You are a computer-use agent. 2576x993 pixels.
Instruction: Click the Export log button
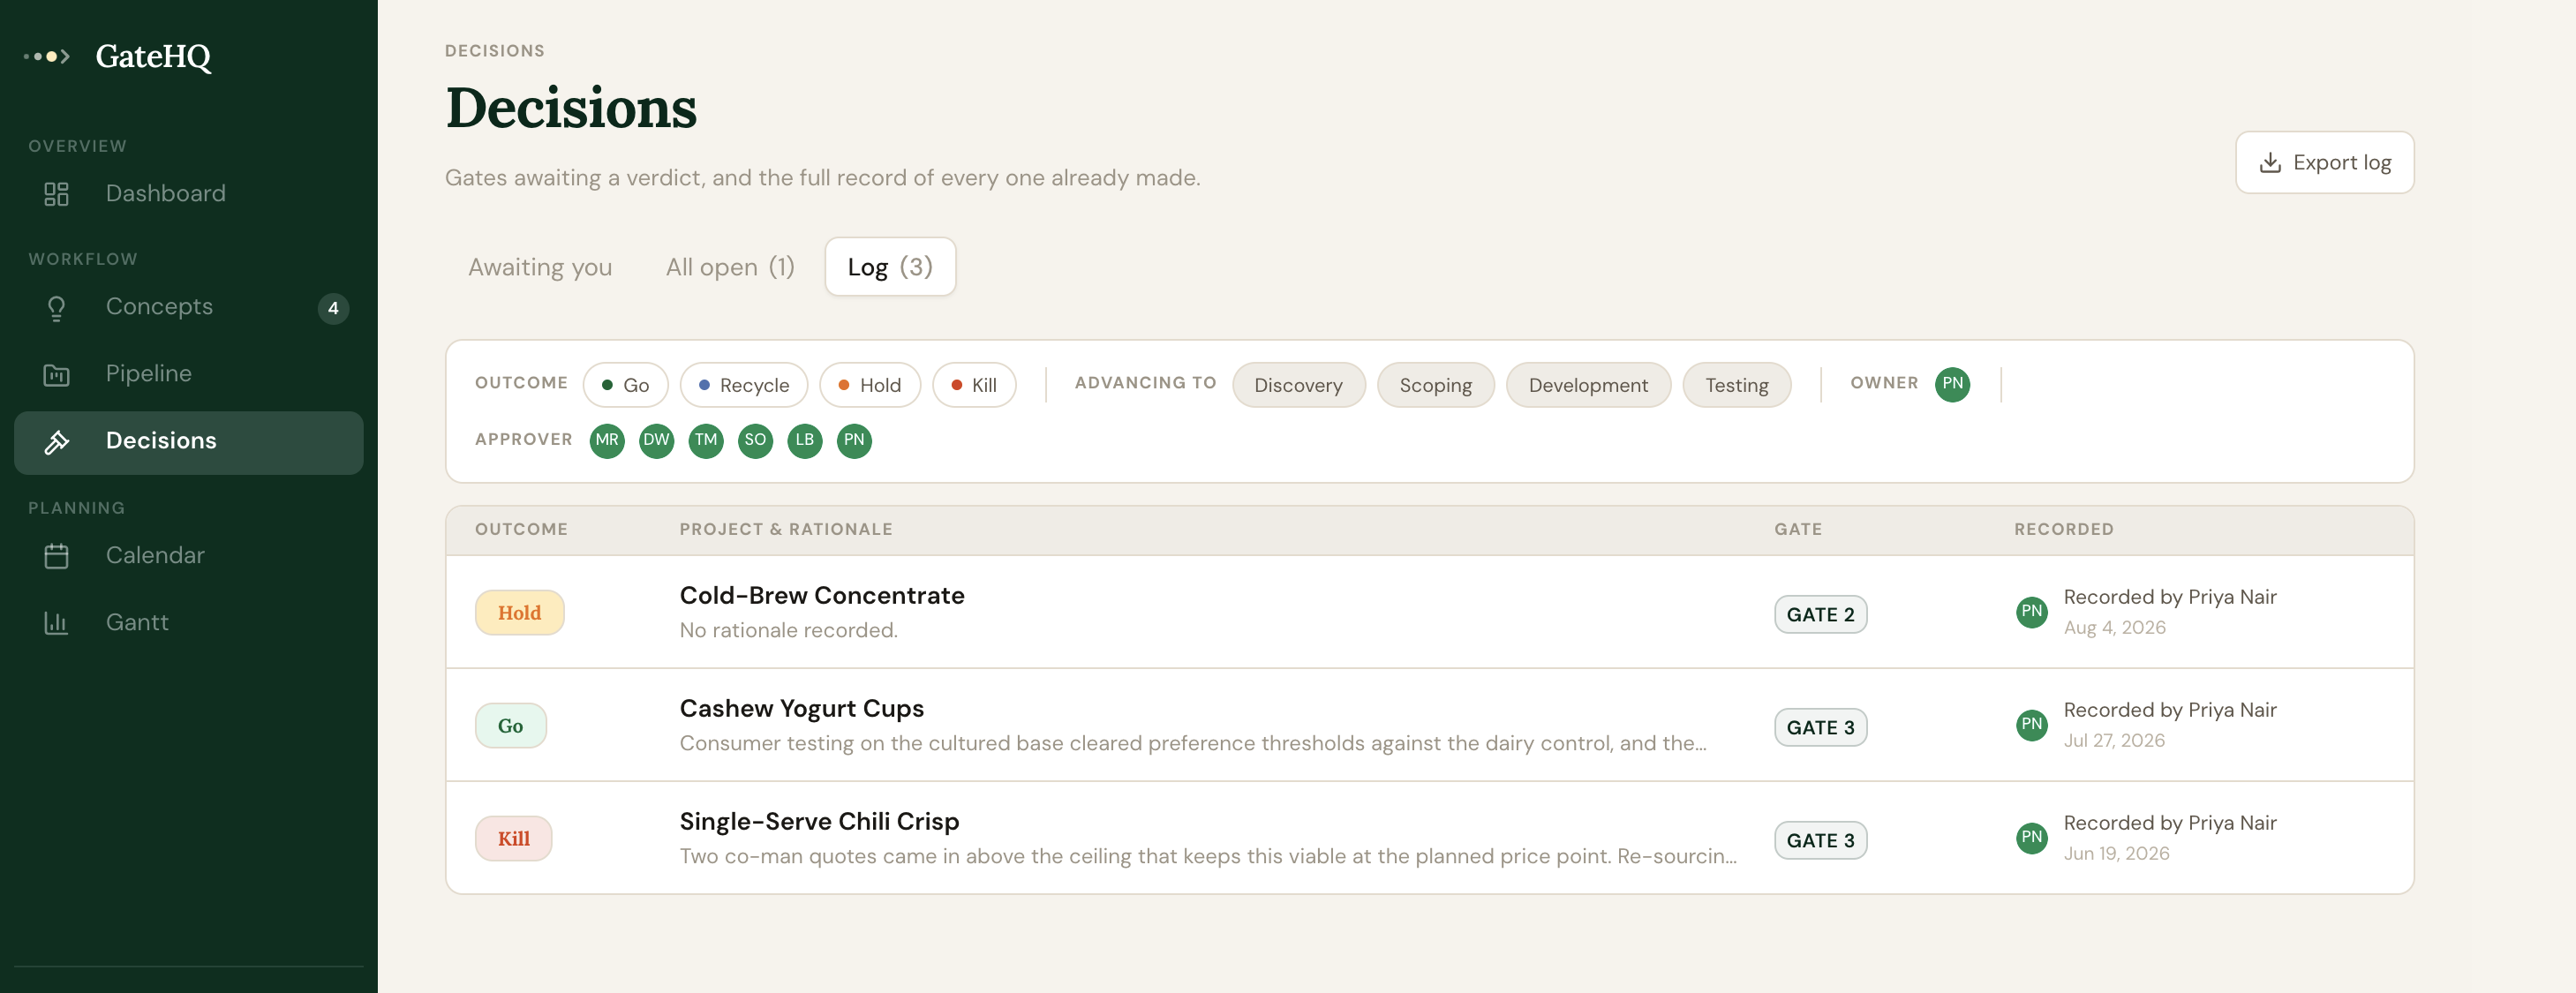(x=2324, y=163)
